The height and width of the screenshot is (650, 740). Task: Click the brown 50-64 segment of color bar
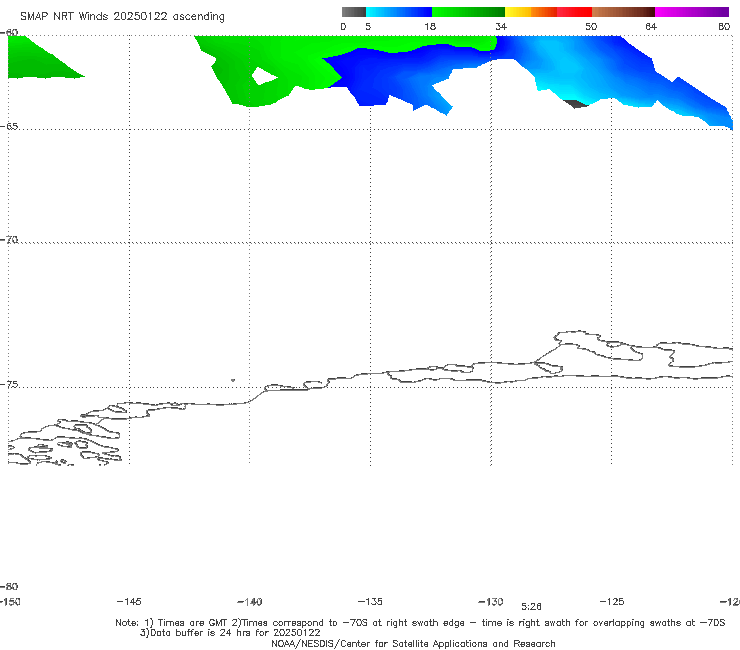tap(623, 12)
